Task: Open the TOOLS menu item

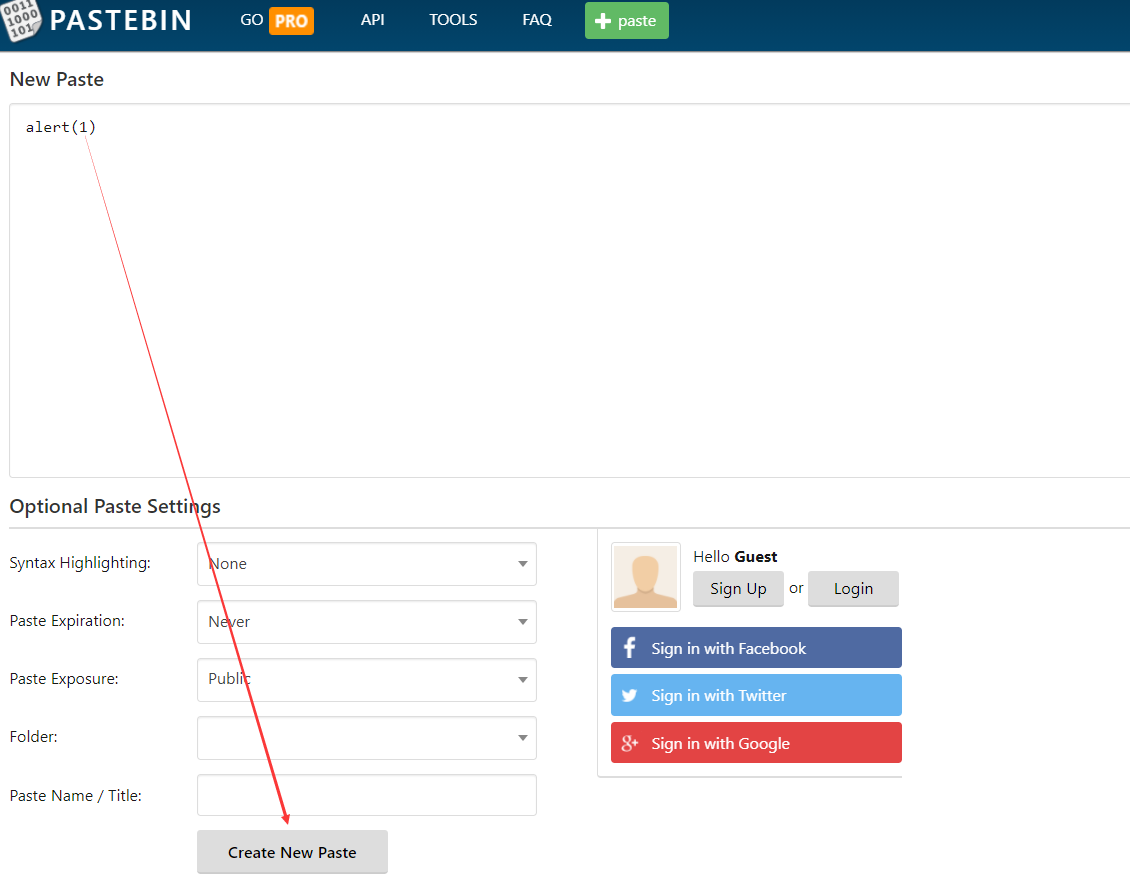Action: [453, 20]
